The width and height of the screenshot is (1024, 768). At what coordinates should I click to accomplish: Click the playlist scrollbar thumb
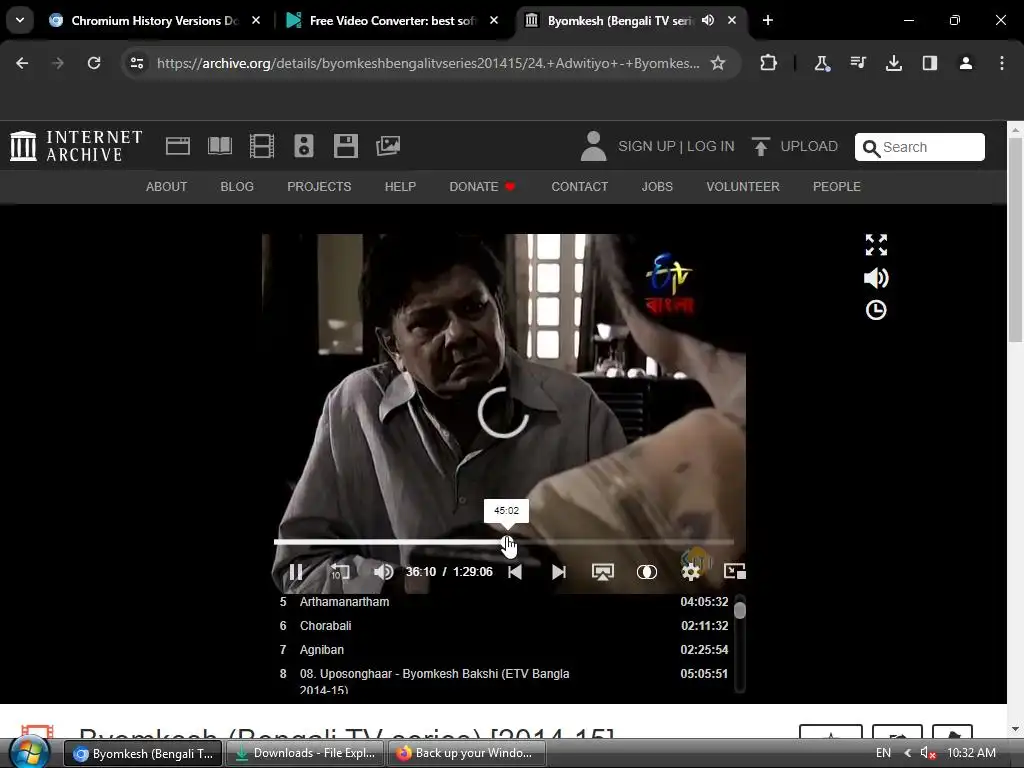(x=739, y=610)
